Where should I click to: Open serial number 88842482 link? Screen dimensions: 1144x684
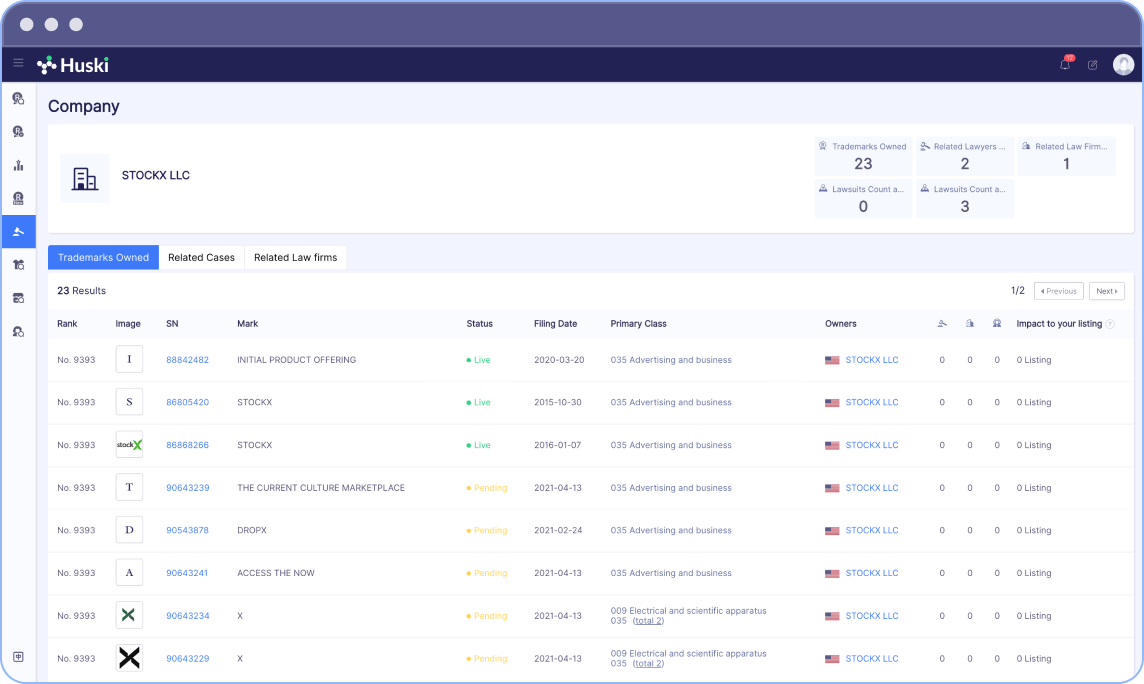(187, 360)
